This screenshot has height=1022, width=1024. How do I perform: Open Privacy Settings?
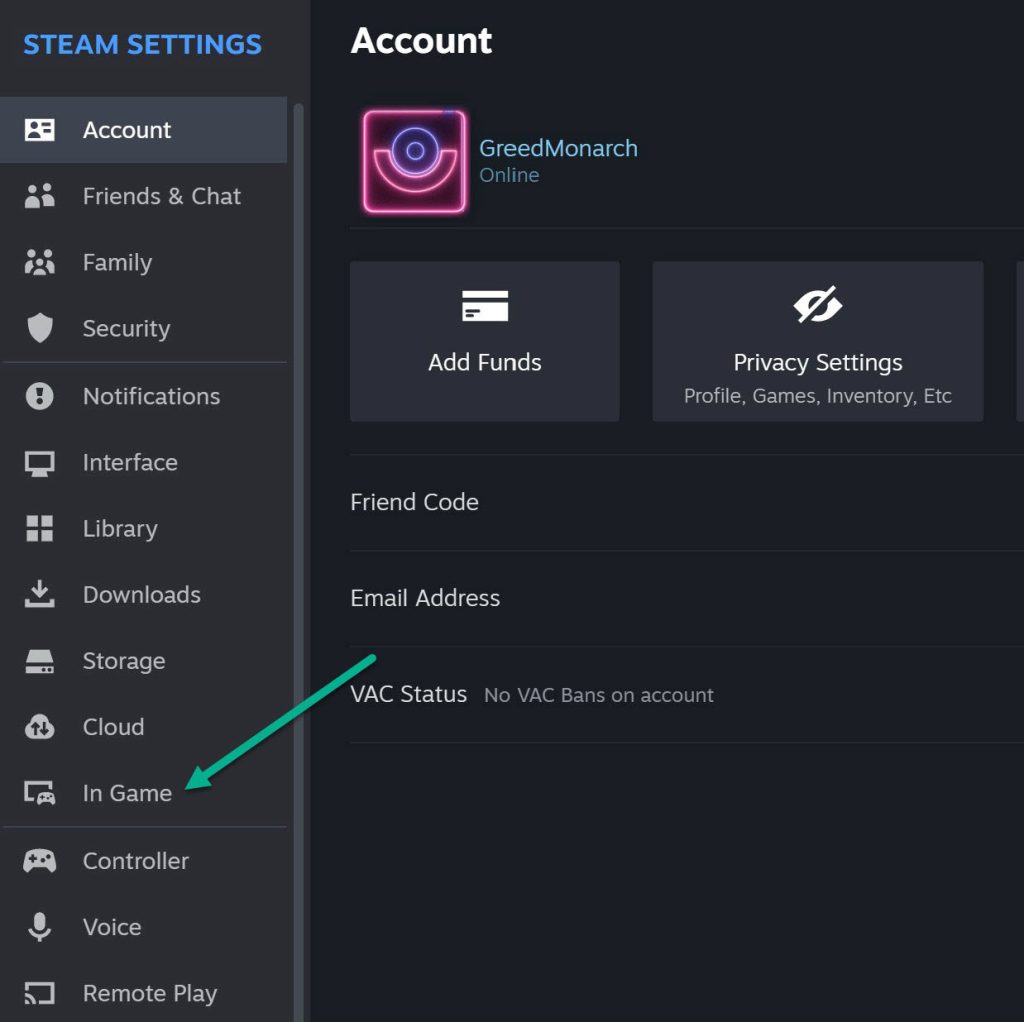coord(817,340)
